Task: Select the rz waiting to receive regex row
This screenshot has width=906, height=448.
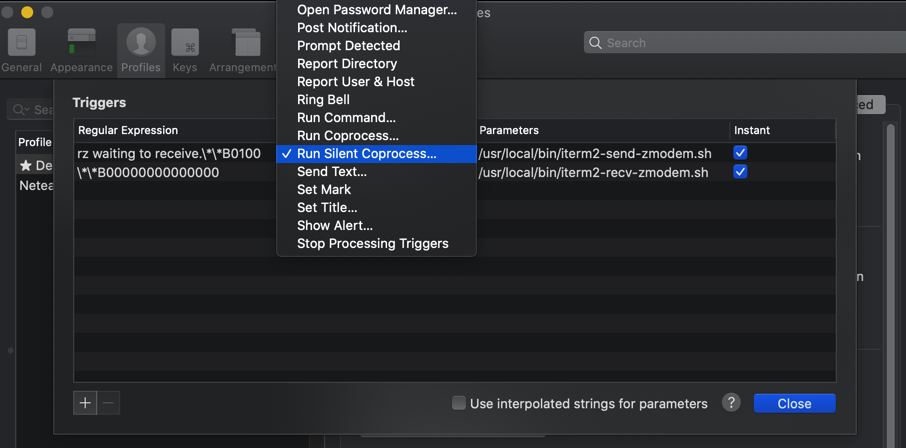Action: [x=170, y=154]
